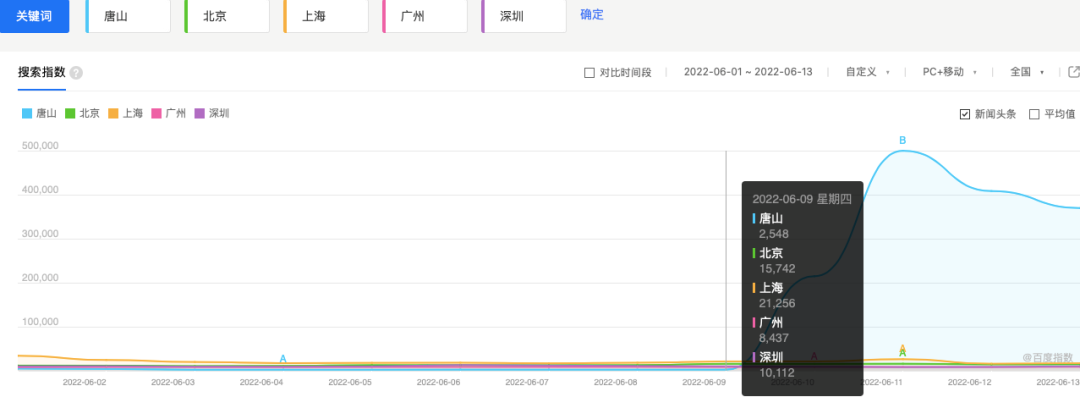Select the 搜索指数 tab
This screenshot has width=1080, height=397.
tap(41, 73)
